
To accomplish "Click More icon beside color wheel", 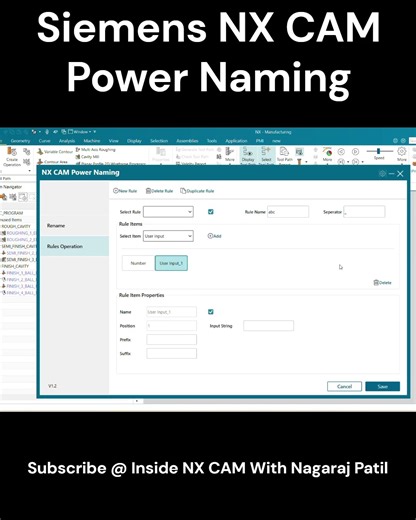I will point(328,155).
